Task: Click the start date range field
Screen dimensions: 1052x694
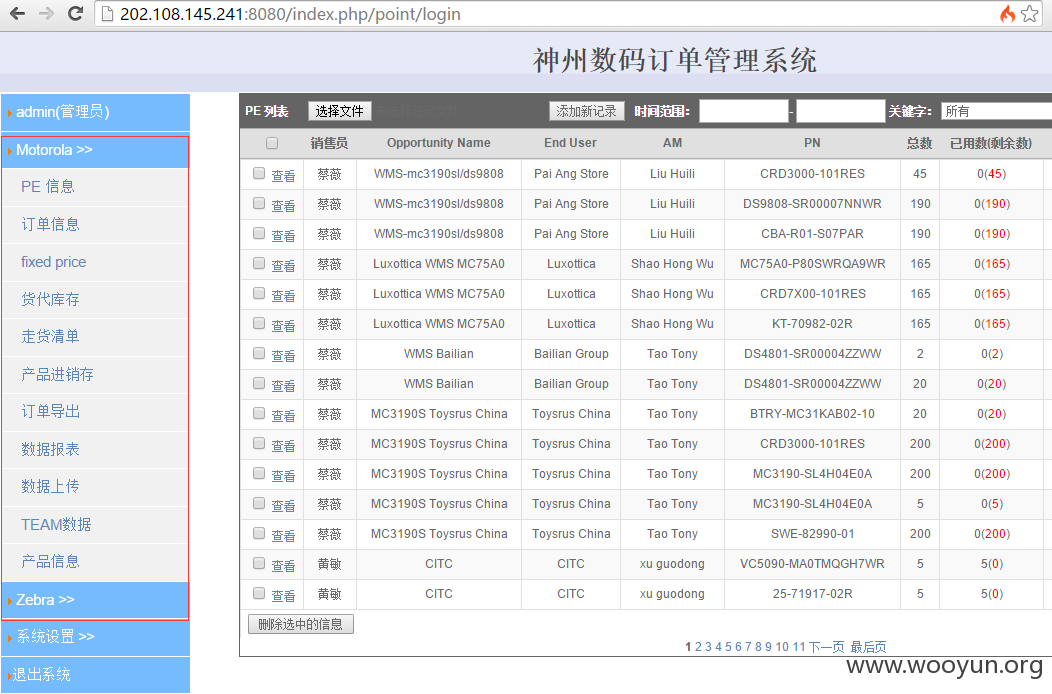Action: coord(743,111)
